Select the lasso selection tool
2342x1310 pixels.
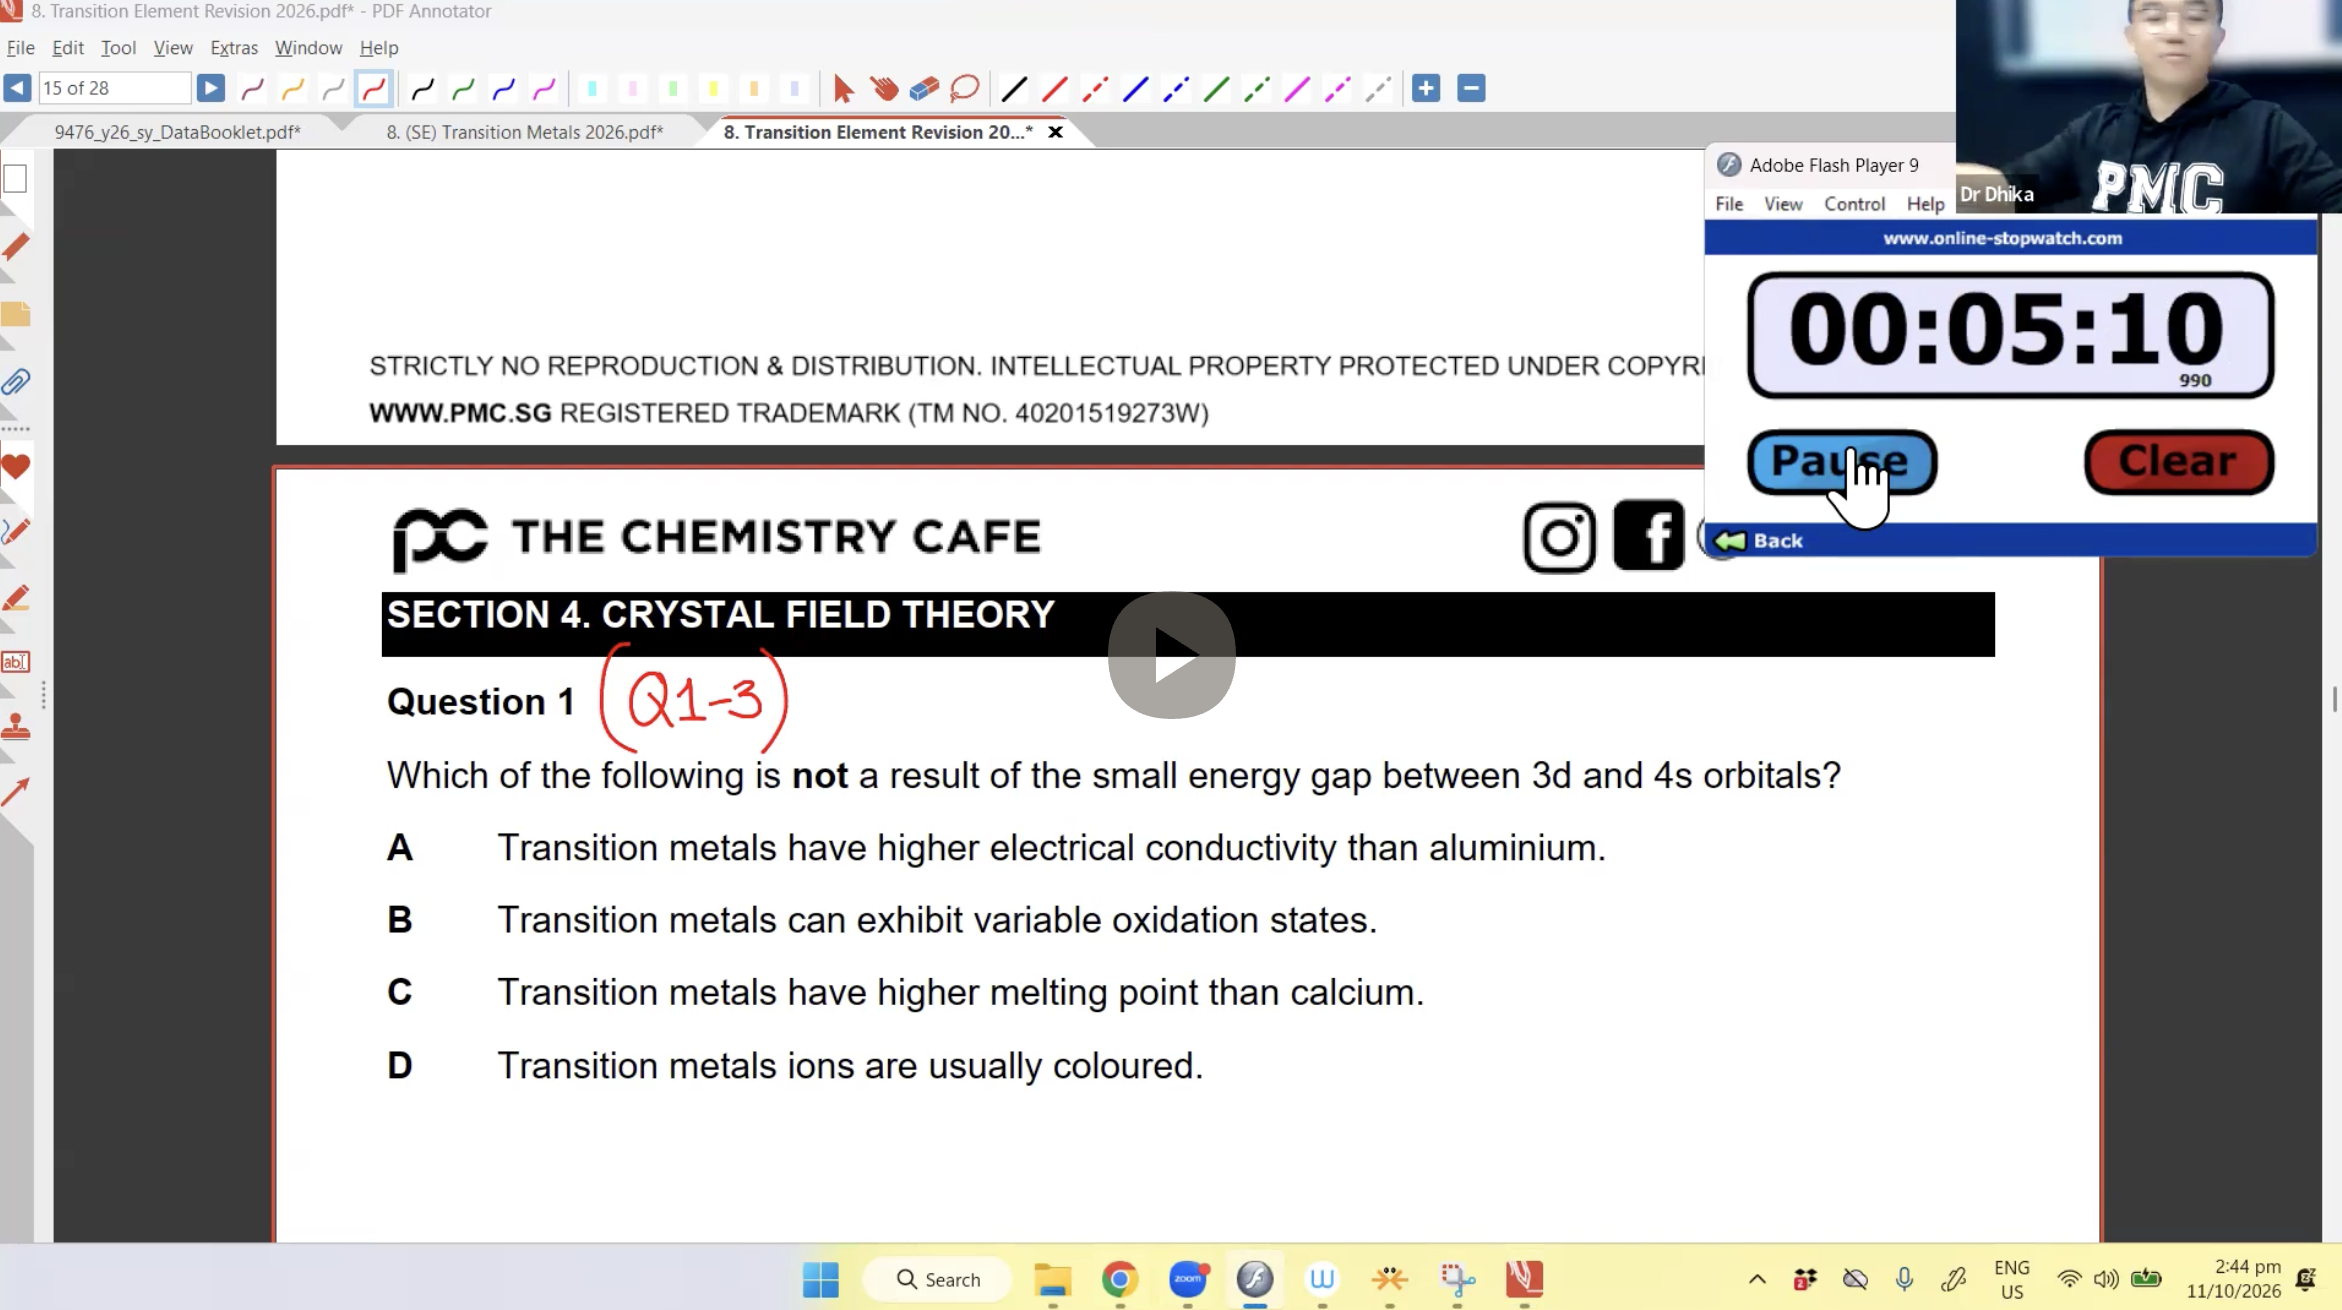coord(965,89)
